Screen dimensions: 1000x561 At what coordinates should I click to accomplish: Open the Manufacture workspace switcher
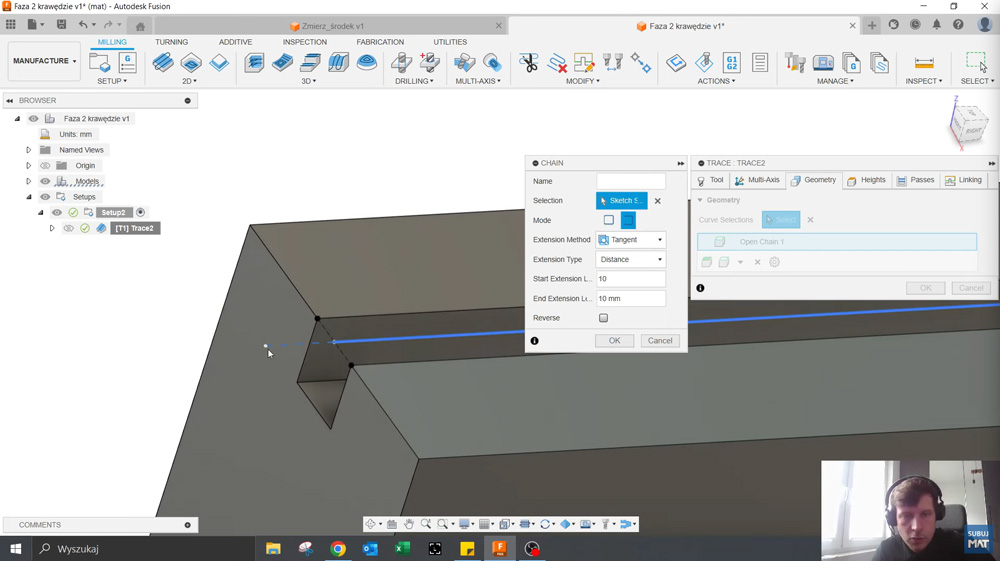[x=44, y=61]
